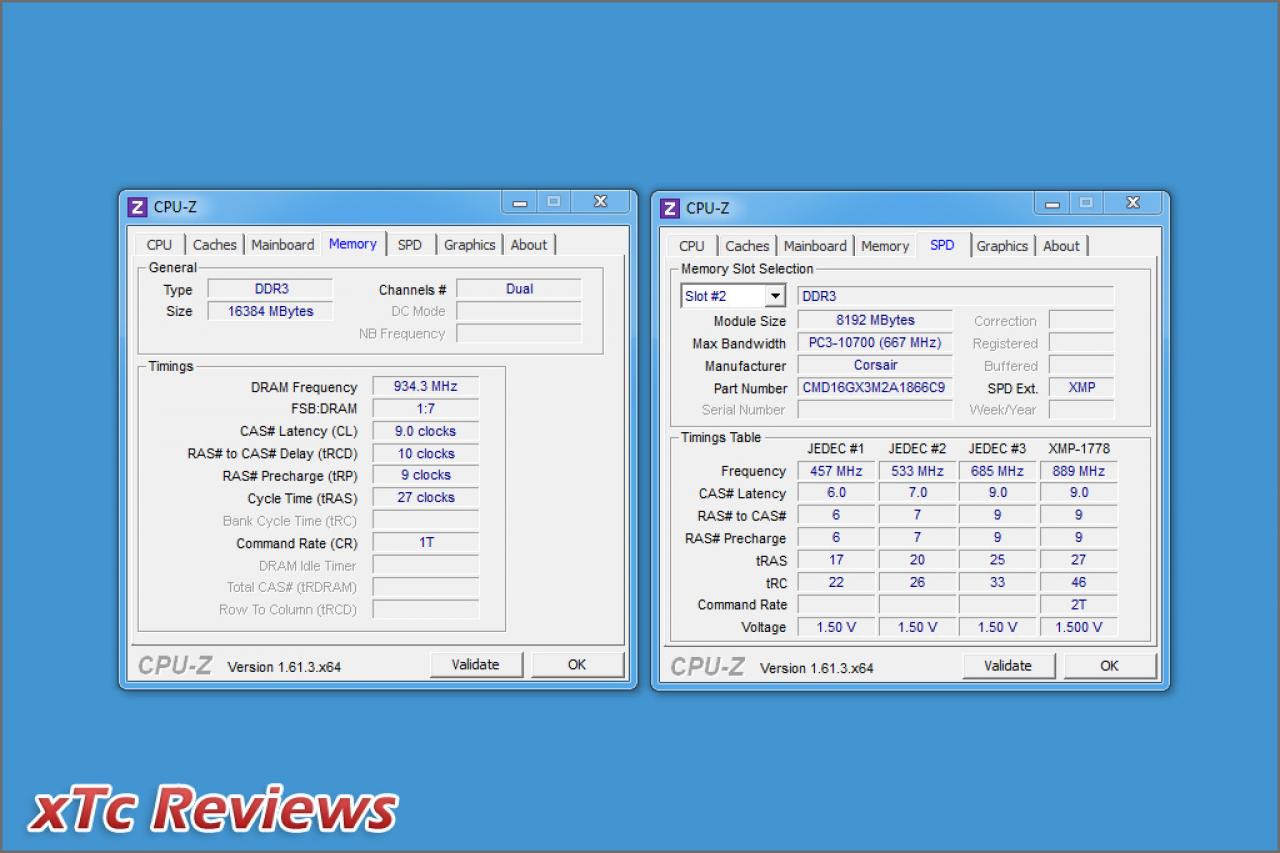
Task: Click the CPU-Z icon in left window title
Action: click(x=138, y=208)
